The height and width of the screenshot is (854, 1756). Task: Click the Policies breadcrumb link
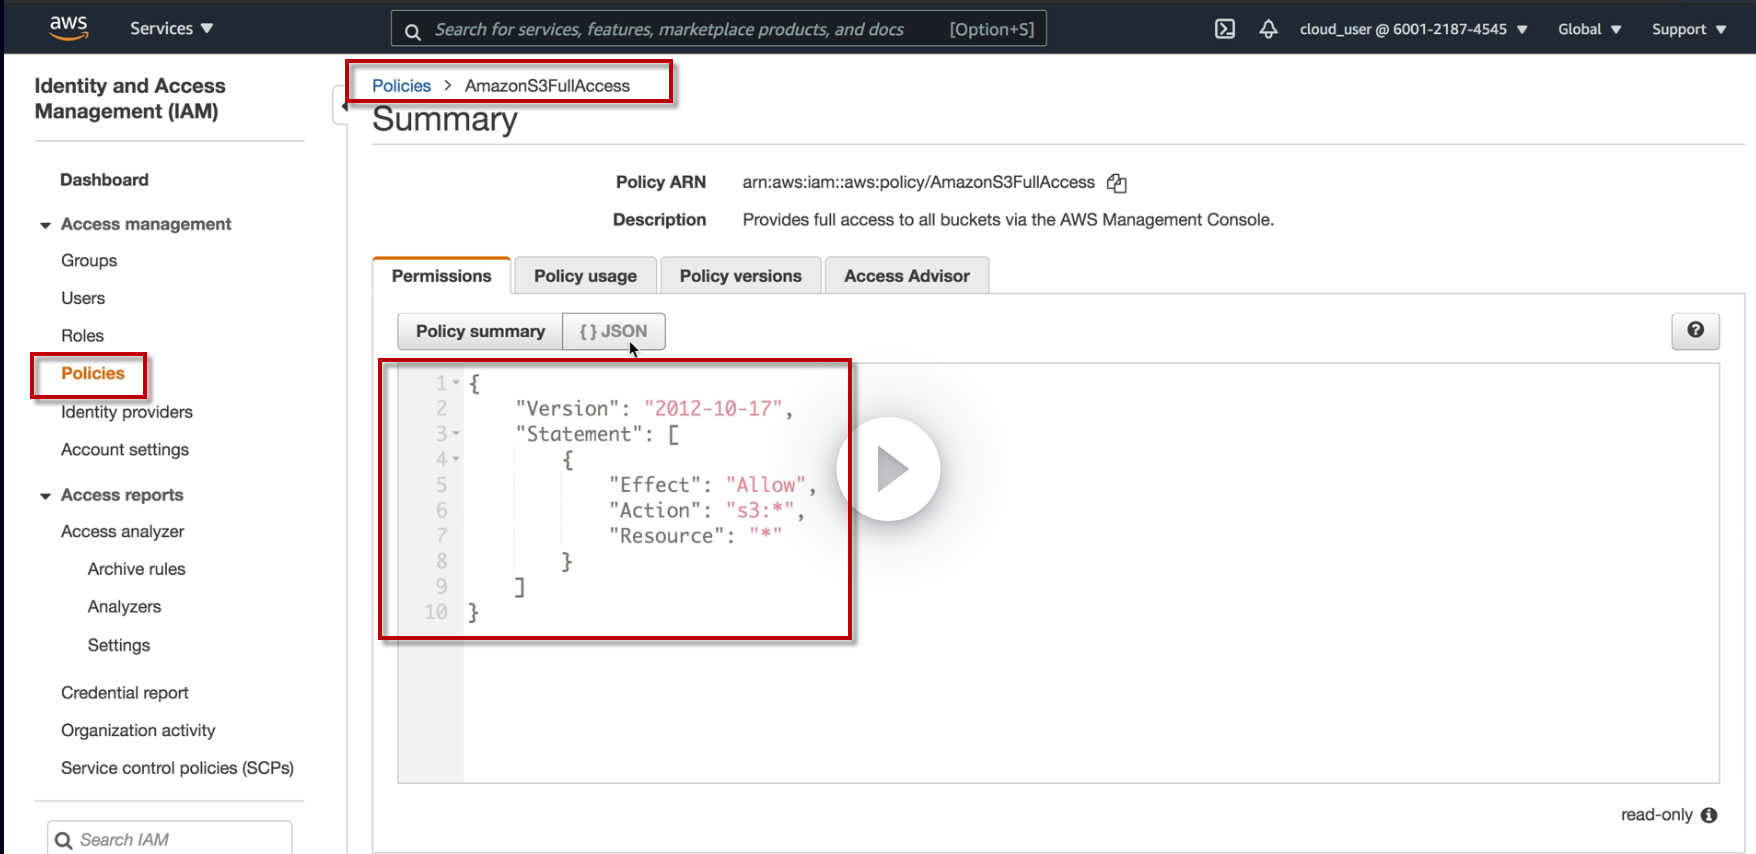[x=401, y=86]
